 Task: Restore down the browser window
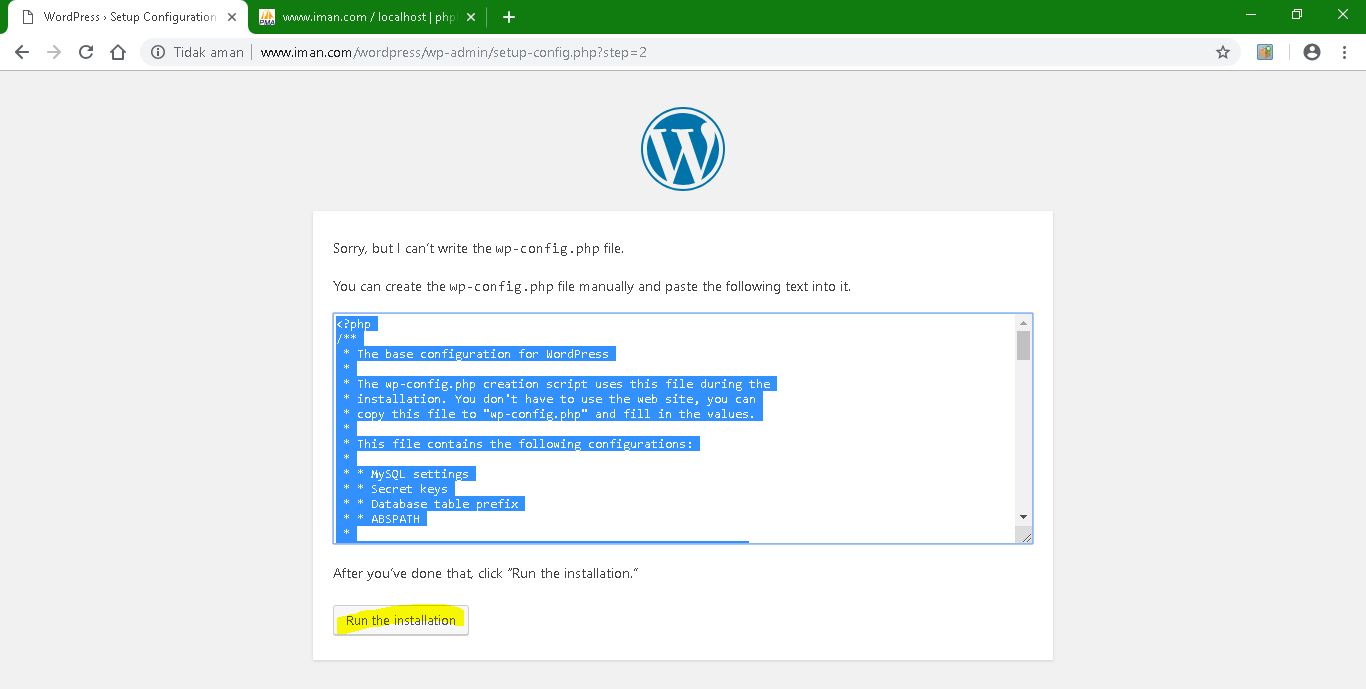point(1297,14)
